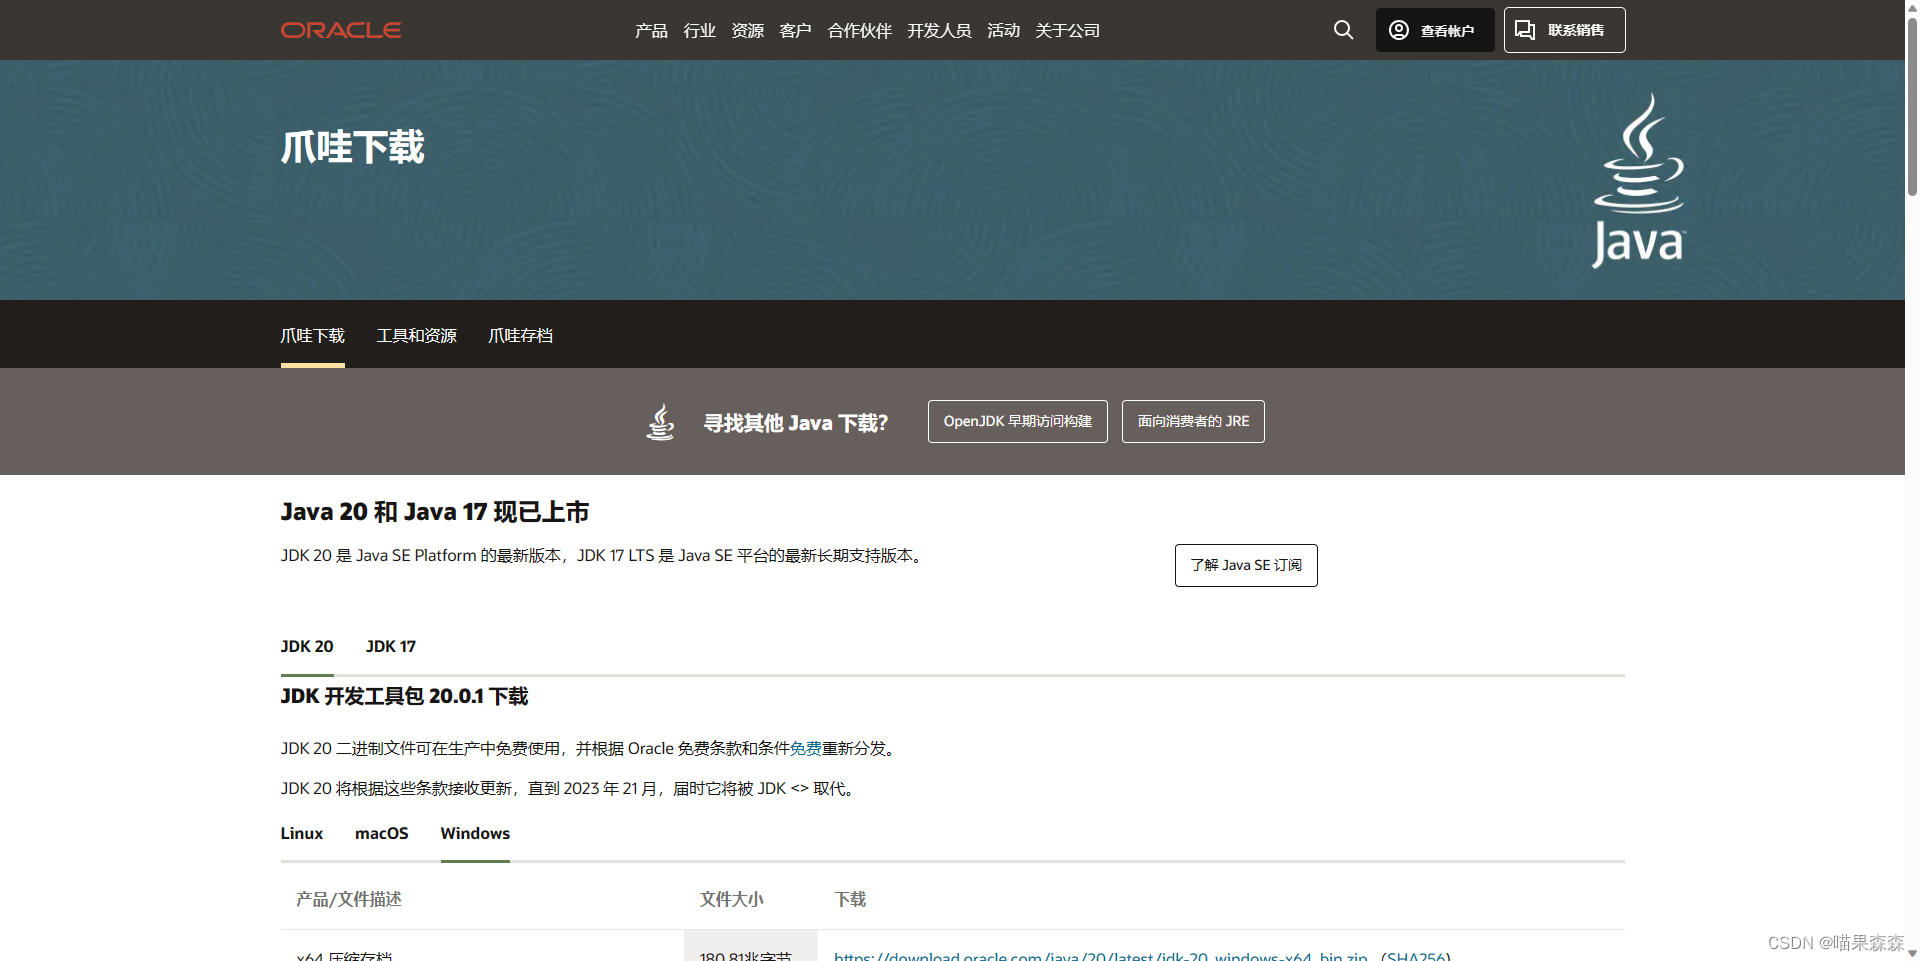Image resolution: width=1920 pixels, height=961 pixels.
Task: Switch to the JDK 17 tab
Action: (x=391, y=647)
